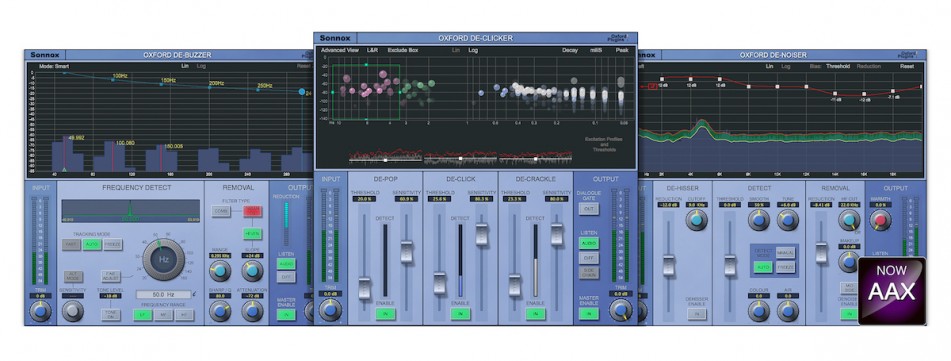Adjust the De-Hisser Cutoff knob
The image size is (951, 361).
pyautogui.click(x=697, y=220)
